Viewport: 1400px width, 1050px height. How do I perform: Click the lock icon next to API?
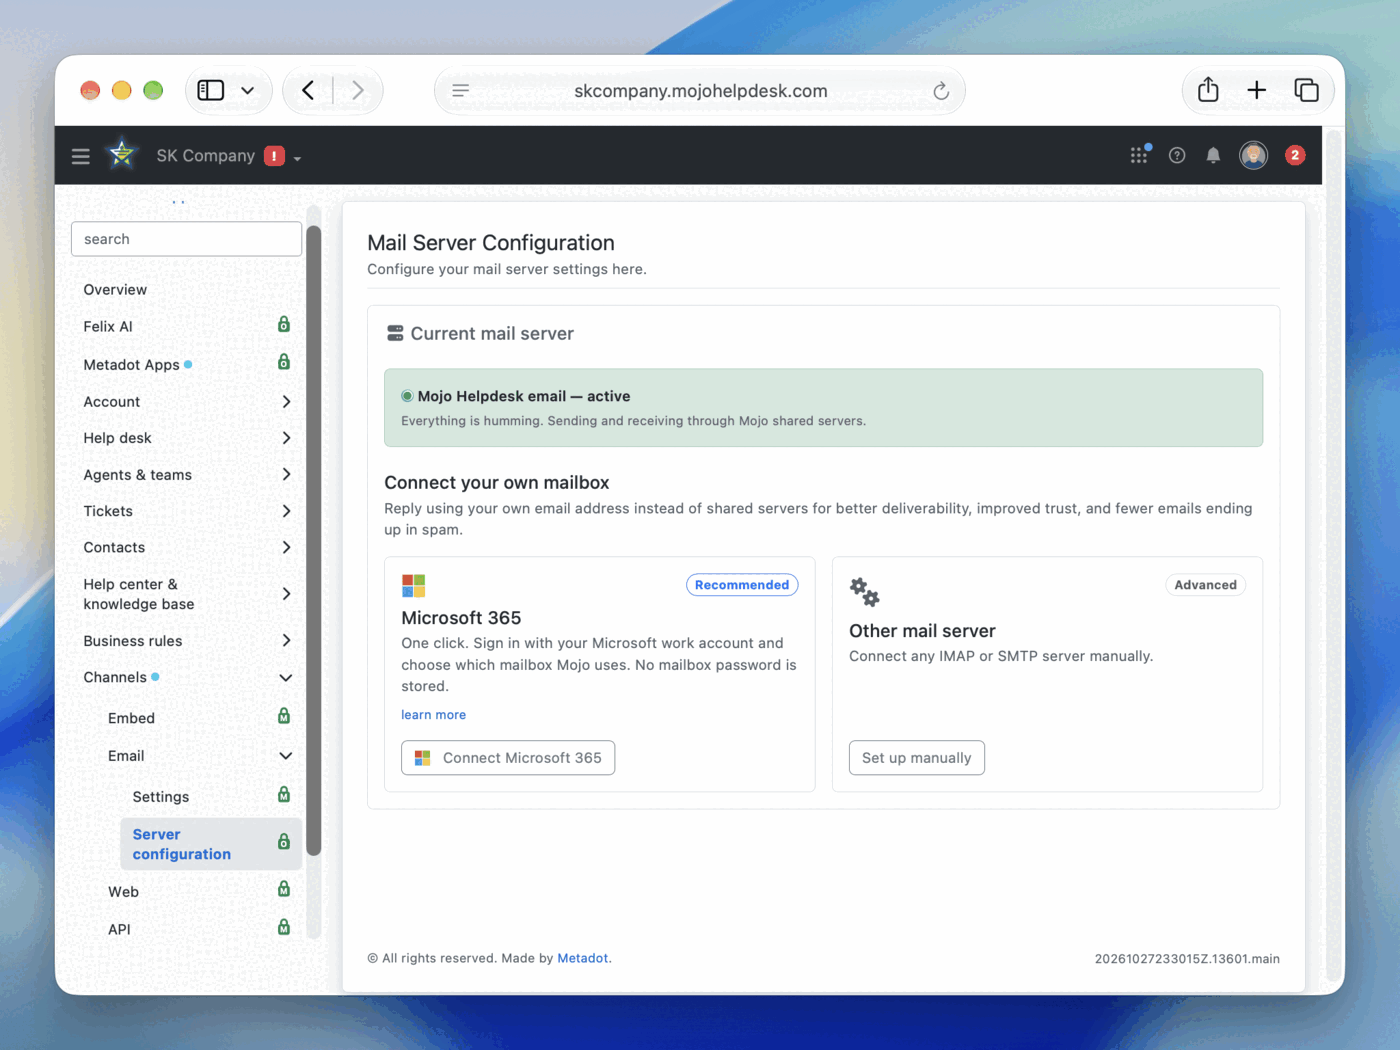tap(284, 927)
